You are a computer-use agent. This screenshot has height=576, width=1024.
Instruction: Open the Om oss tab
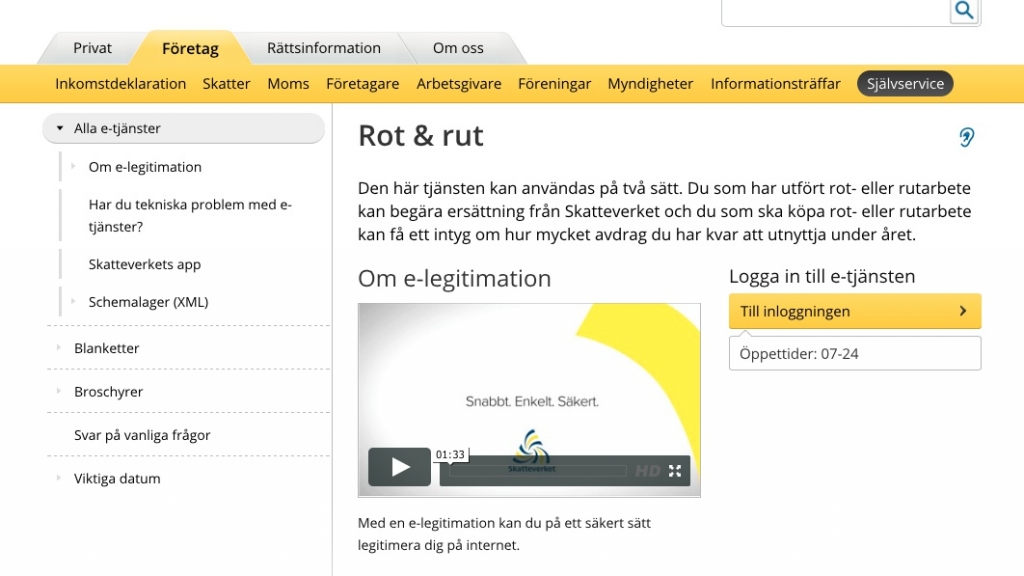coord(458,48)
